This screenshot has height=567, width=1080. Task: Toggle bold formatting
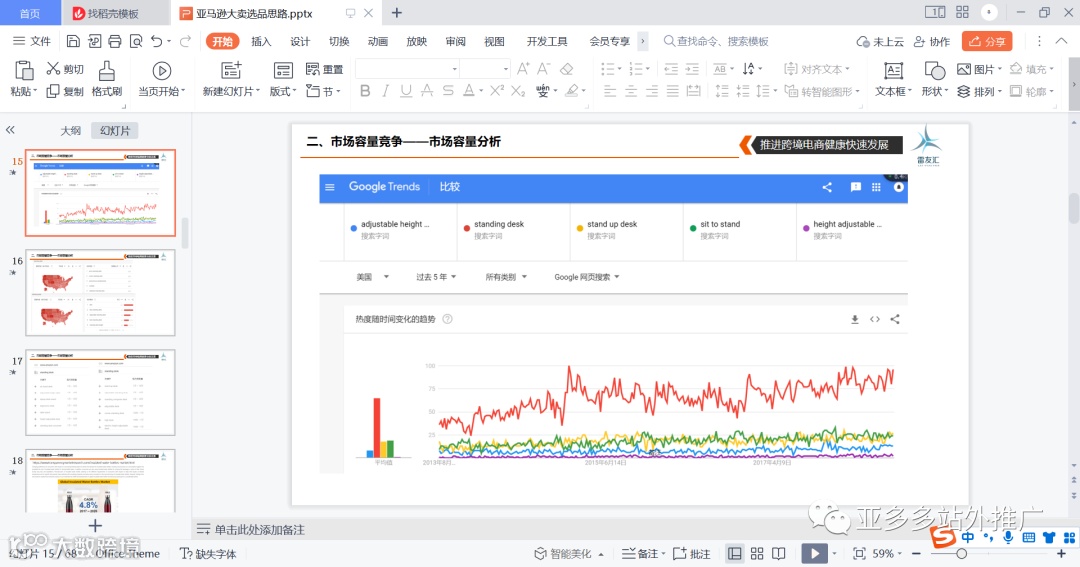pos(365,91)
